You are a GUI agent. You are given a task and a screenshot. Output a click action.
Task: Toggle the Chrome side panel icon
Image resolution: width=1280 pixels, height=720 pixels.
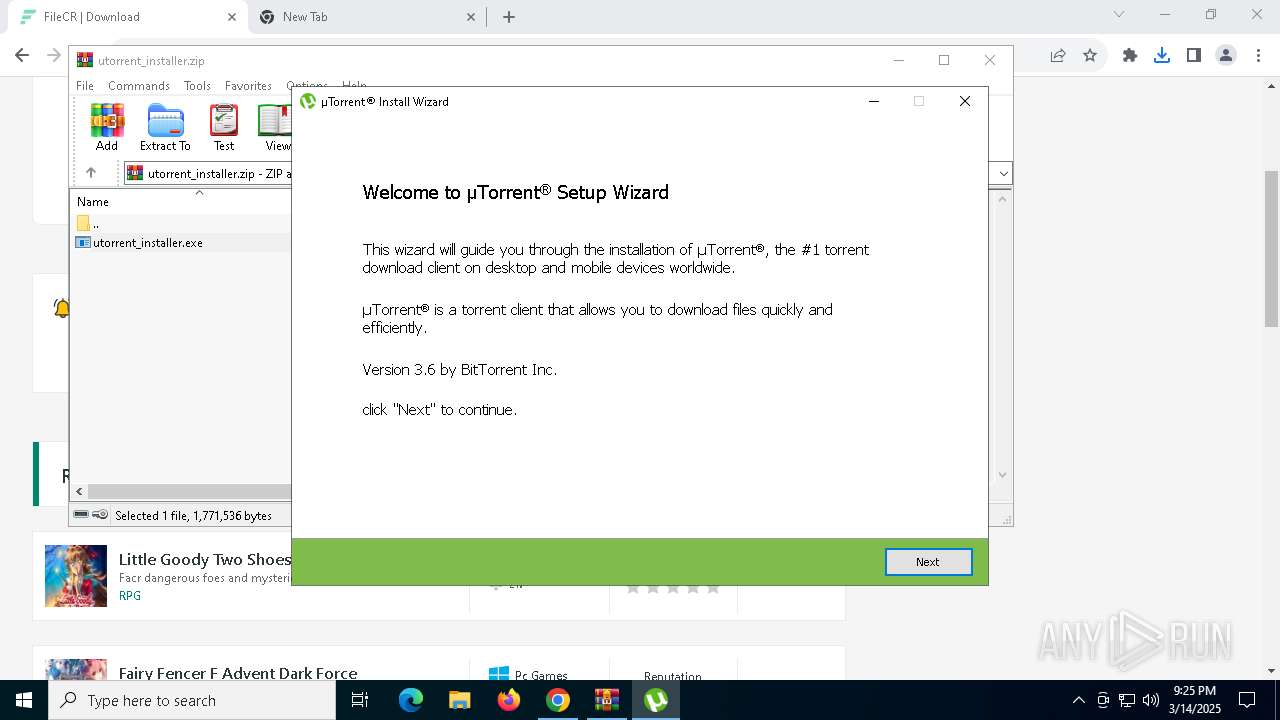coord(1194,56)
